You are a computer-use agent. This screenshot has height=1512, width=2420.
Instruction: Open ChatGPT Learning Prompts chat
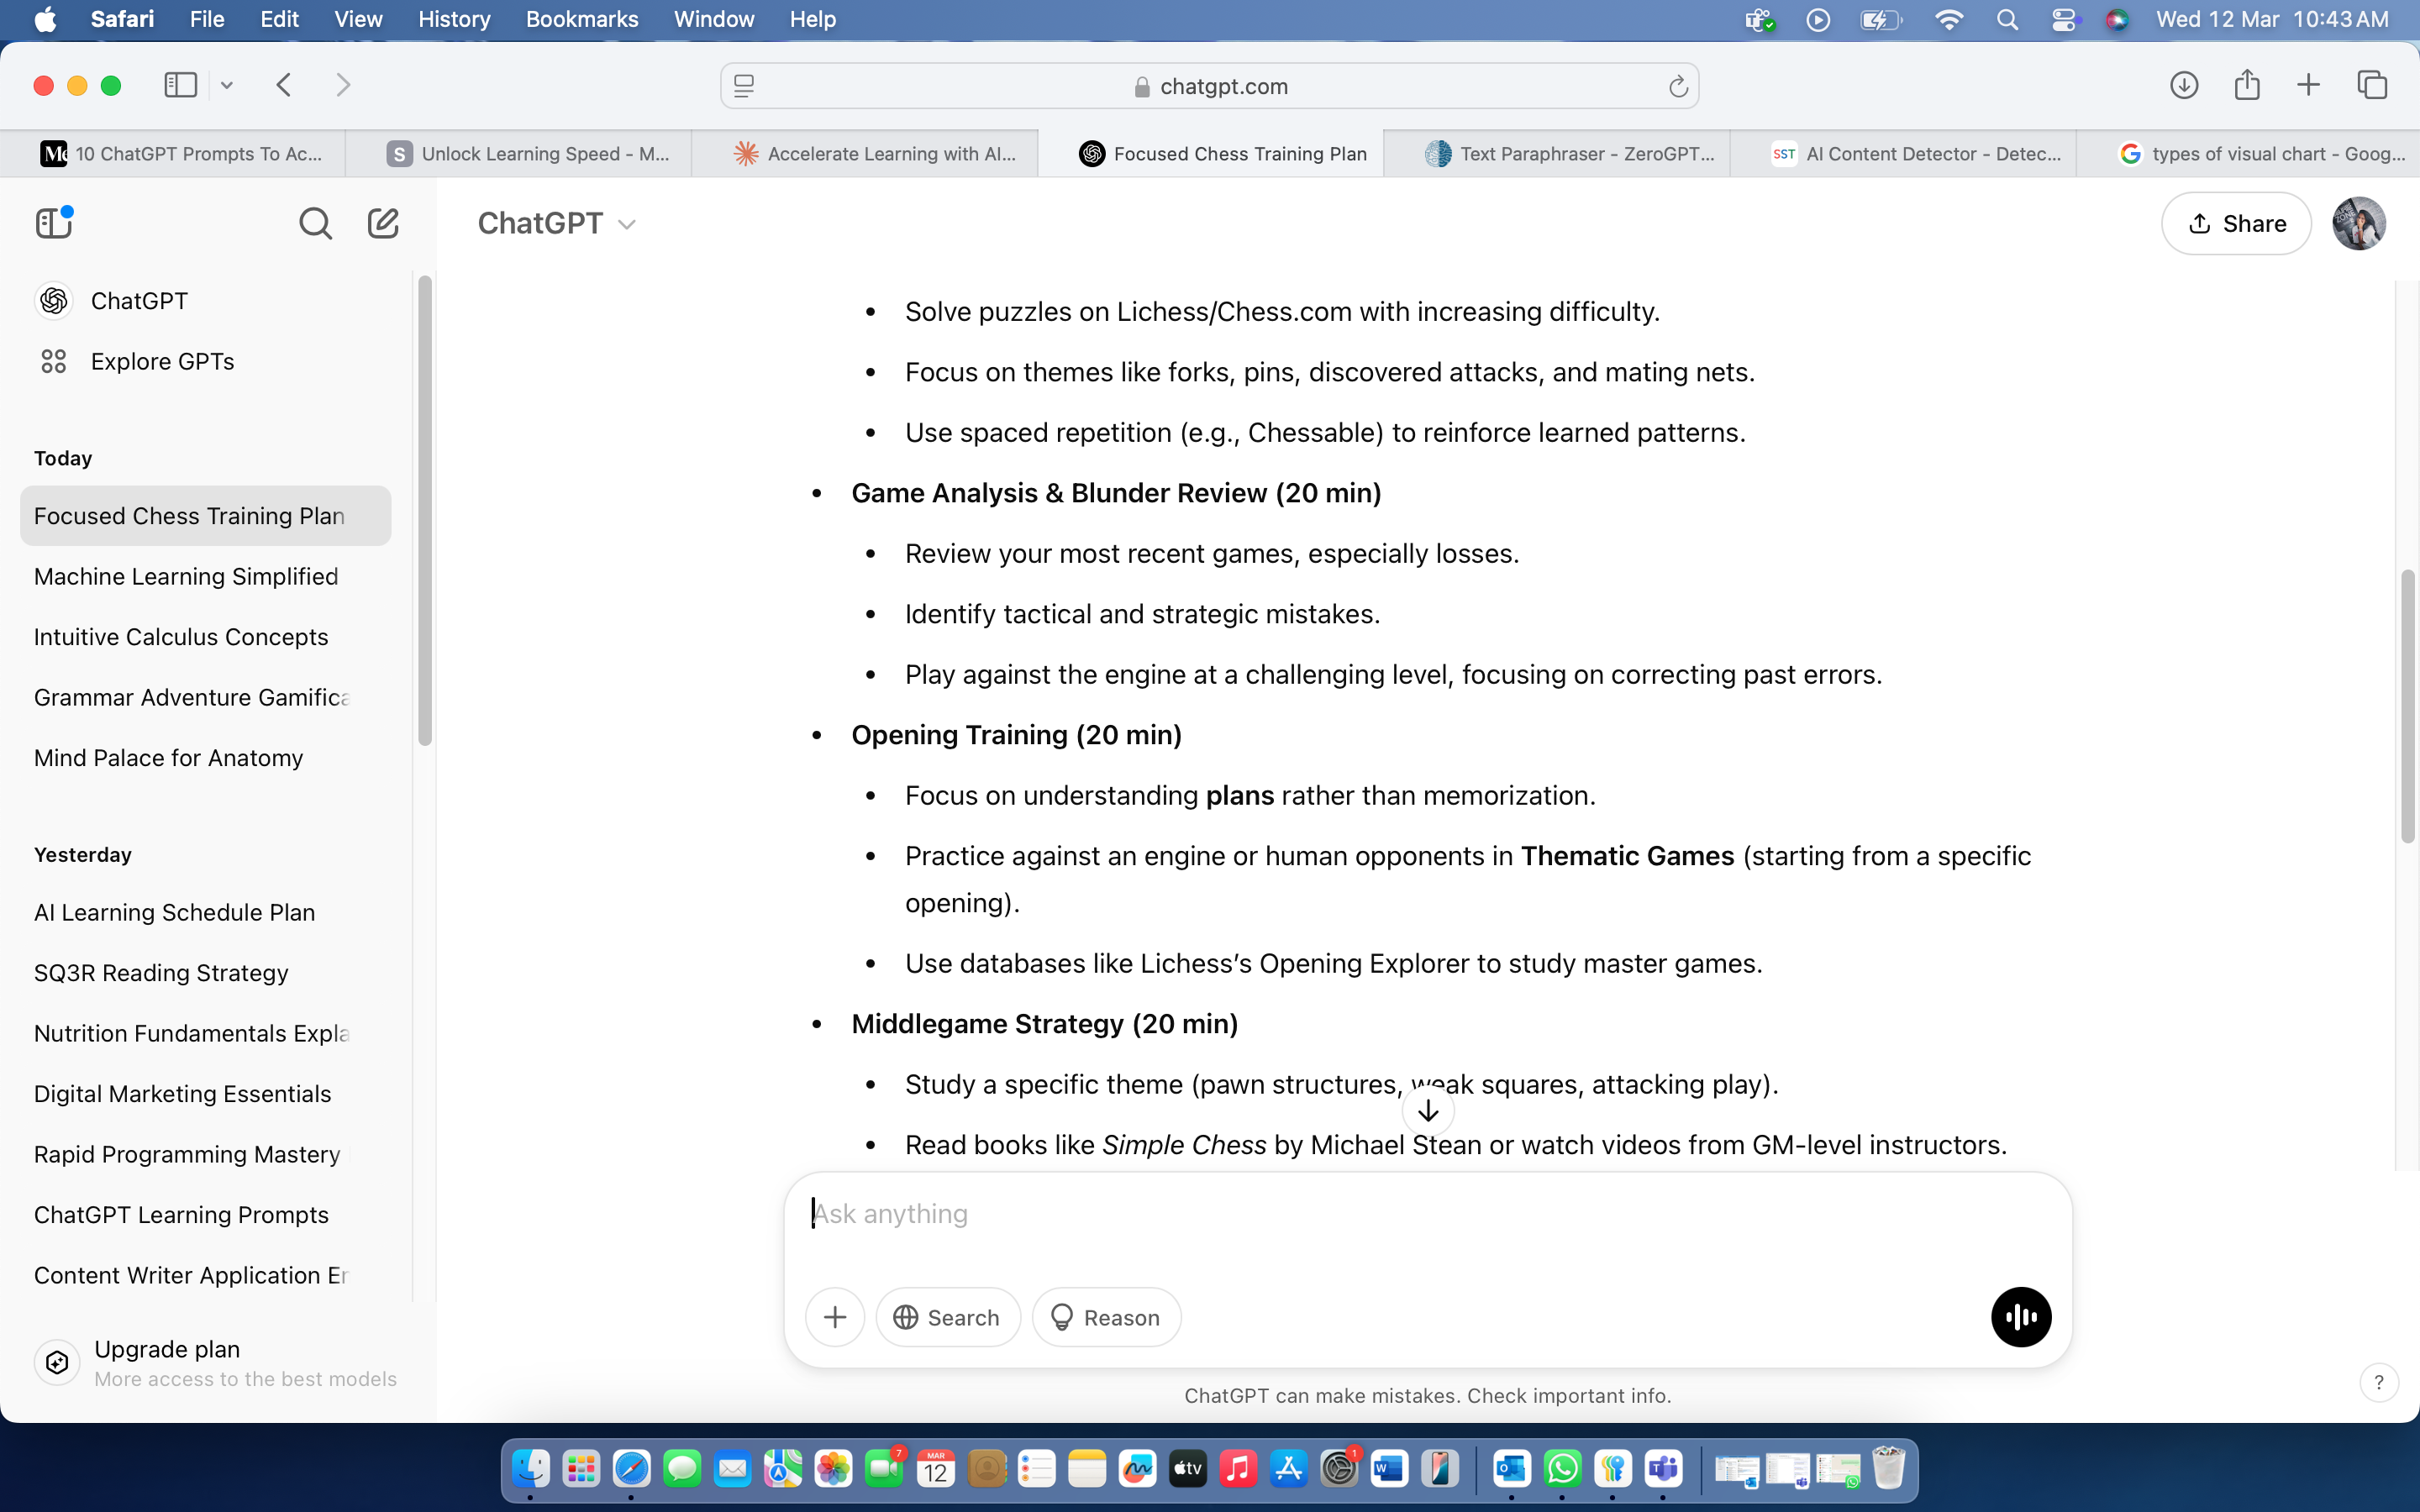coord(205,1215)
